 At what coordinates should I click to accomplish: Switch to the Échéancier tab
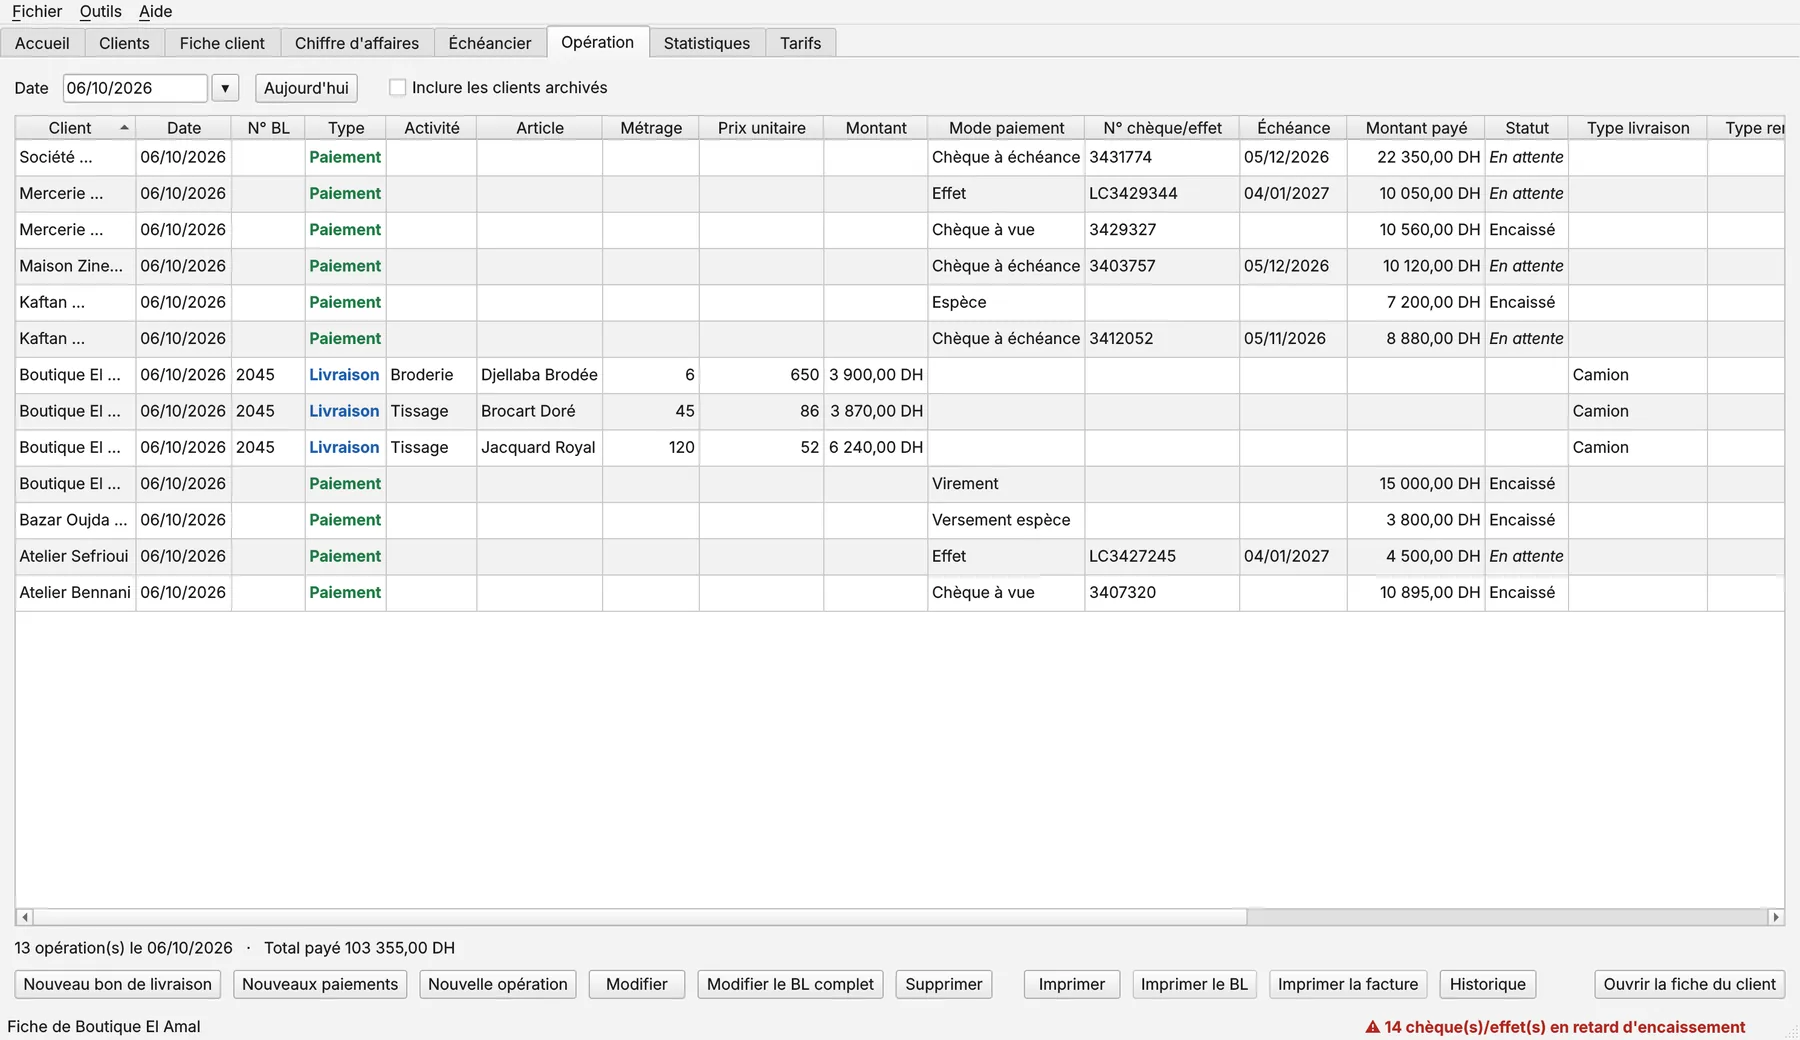490,43
